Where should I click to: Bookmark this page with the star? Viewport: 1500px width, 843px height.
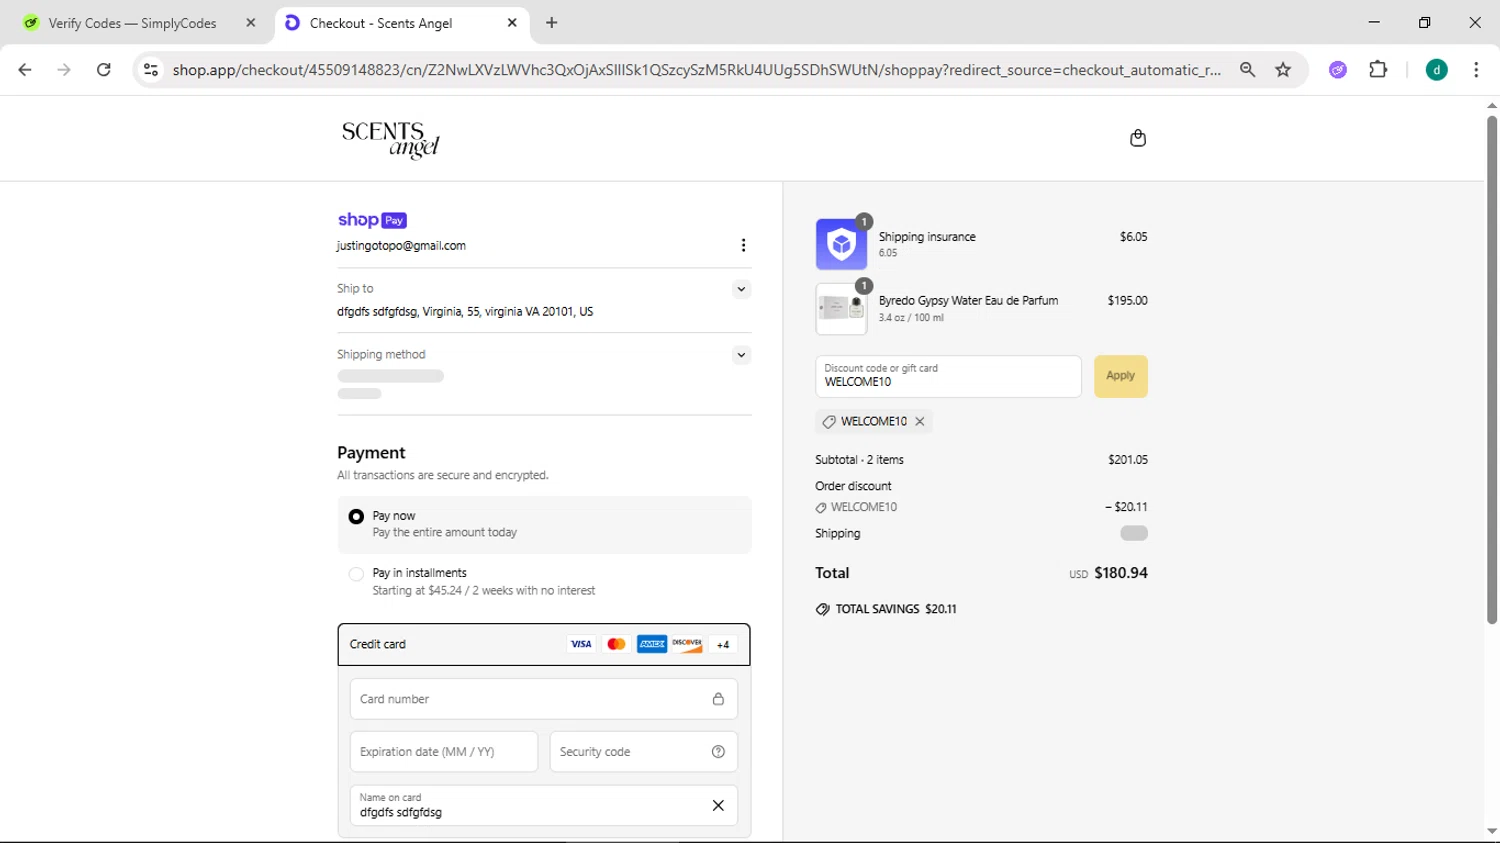(x=1283, y=70)
